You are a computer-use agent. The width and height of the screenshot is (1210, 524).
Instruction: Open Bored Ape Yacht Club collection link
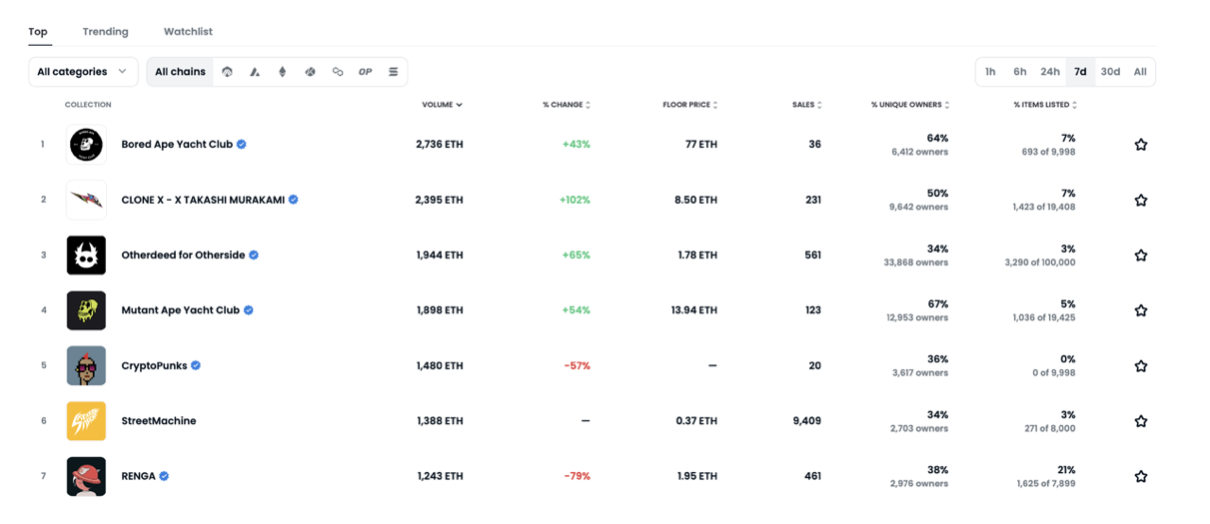[x=177, y=144]
